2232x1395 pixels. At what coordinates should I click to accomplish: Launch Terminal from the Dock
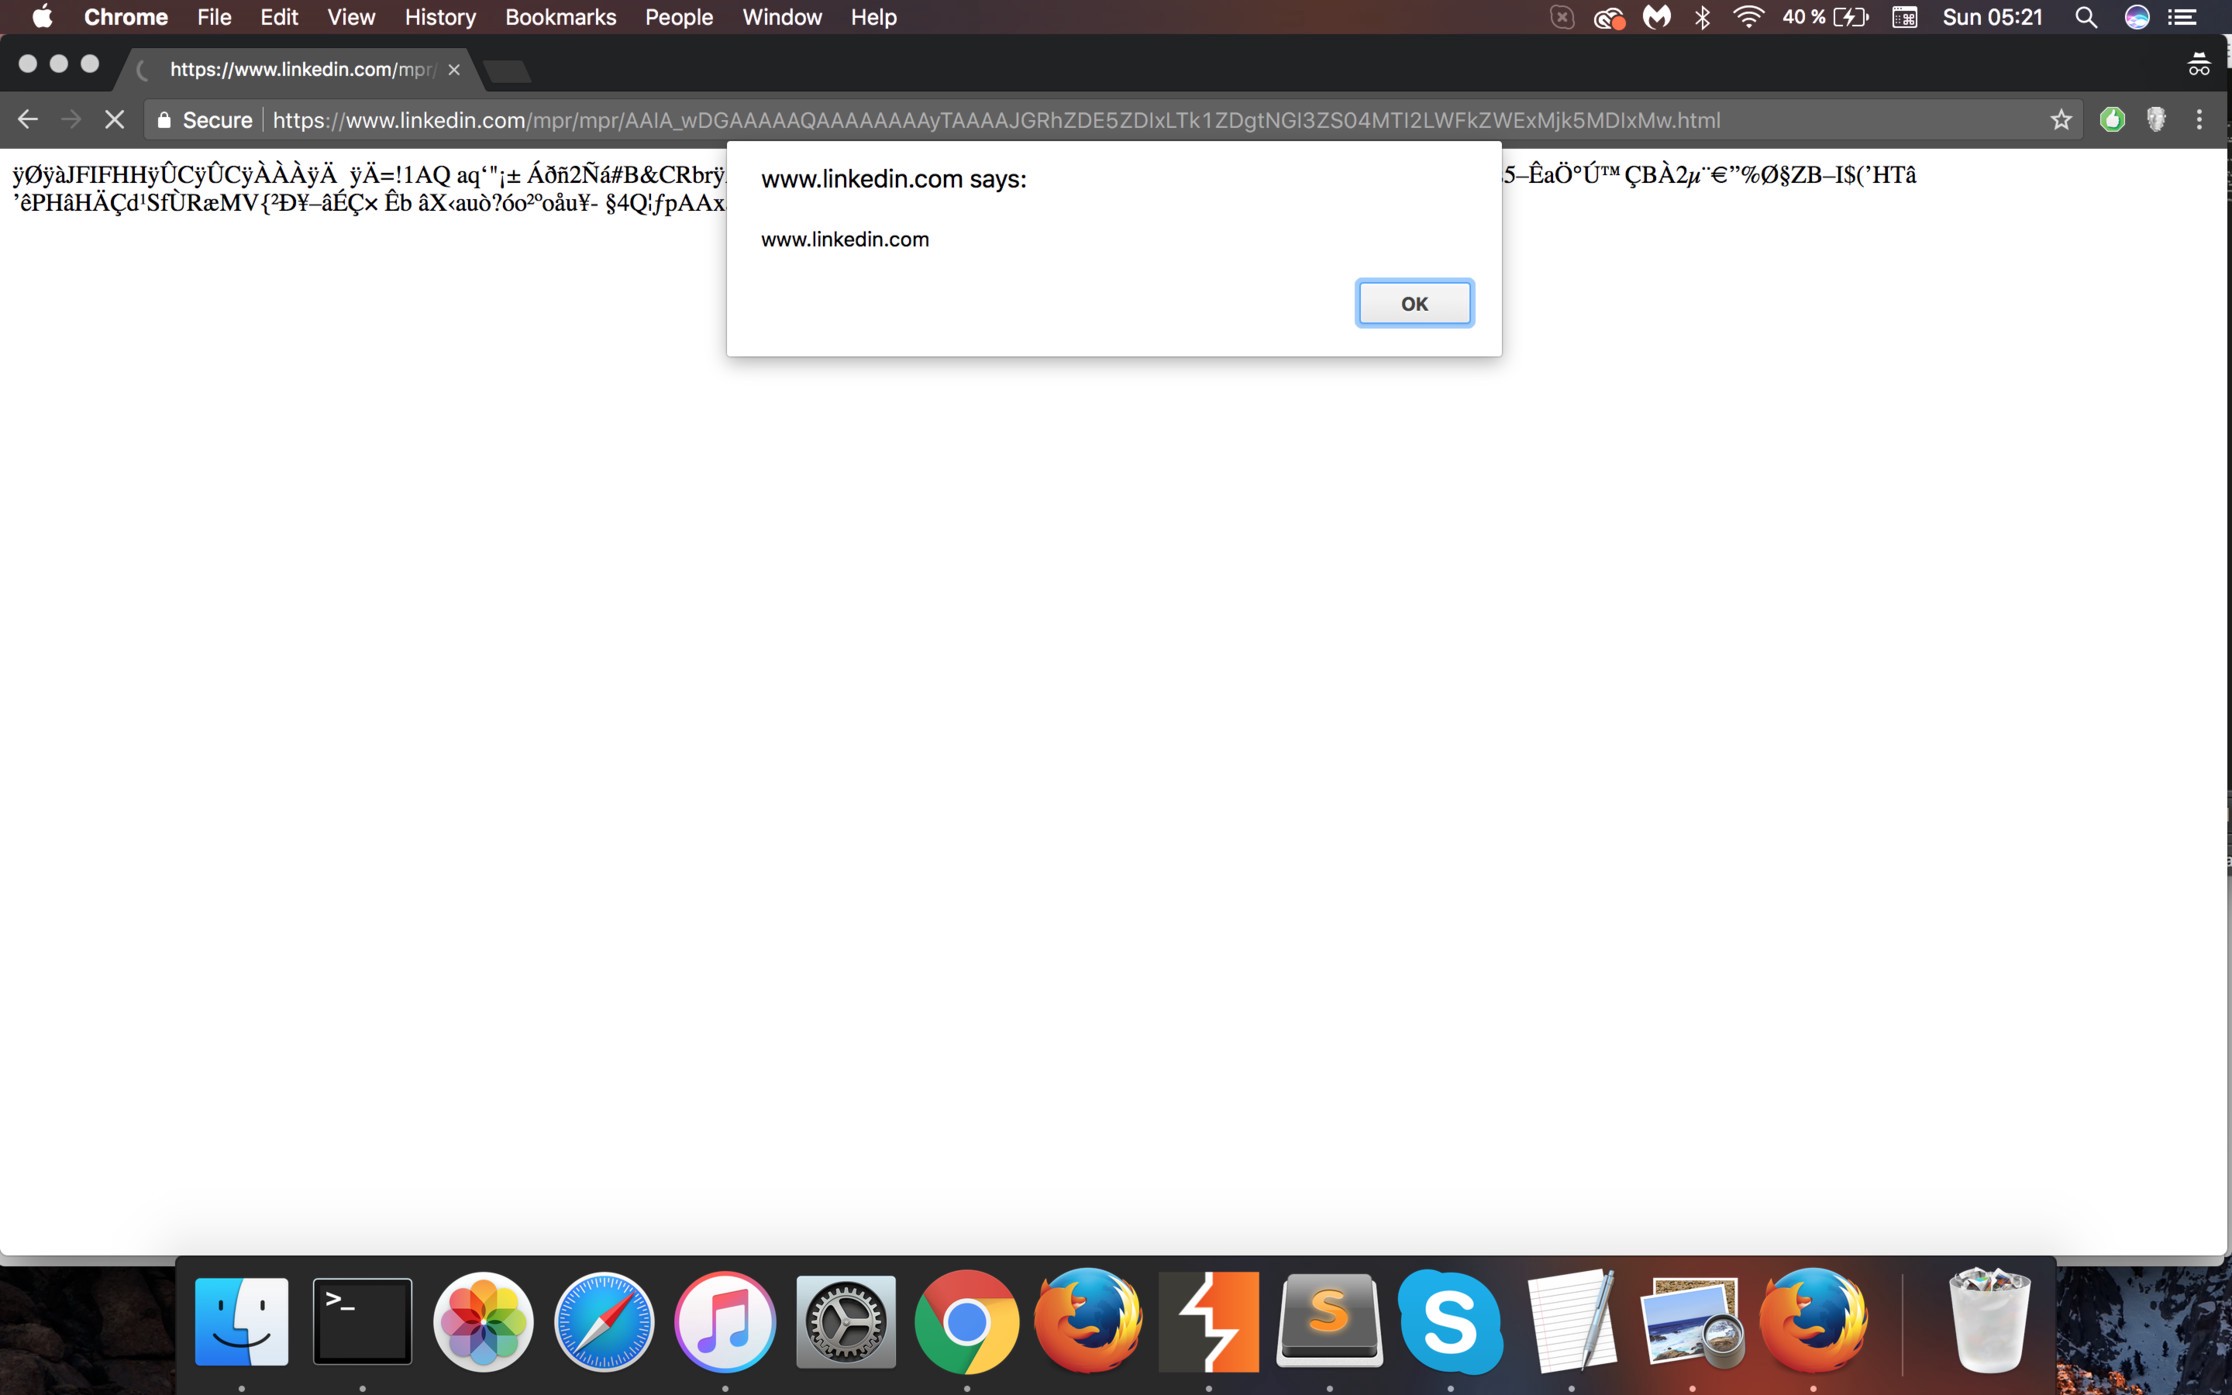pos(362,1321)
